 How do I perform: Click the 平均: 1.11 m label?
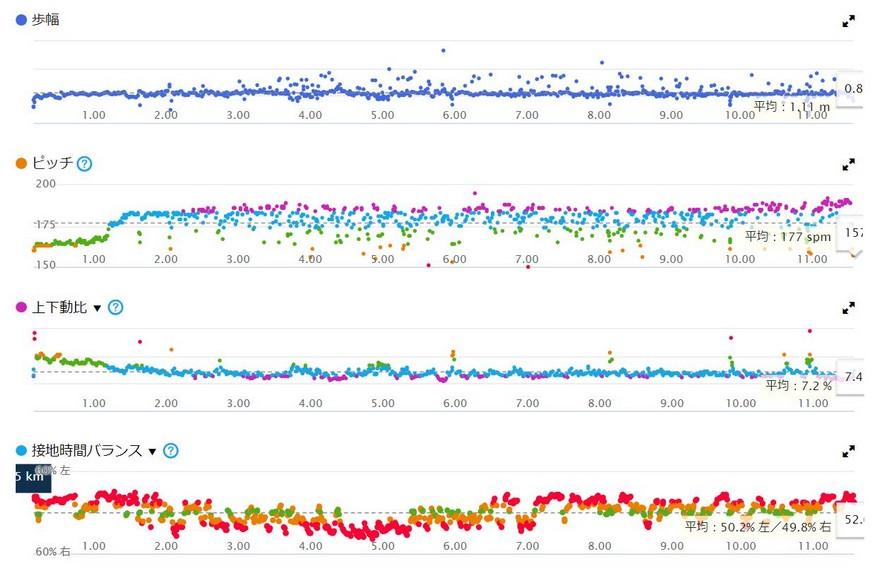(791, 104)
